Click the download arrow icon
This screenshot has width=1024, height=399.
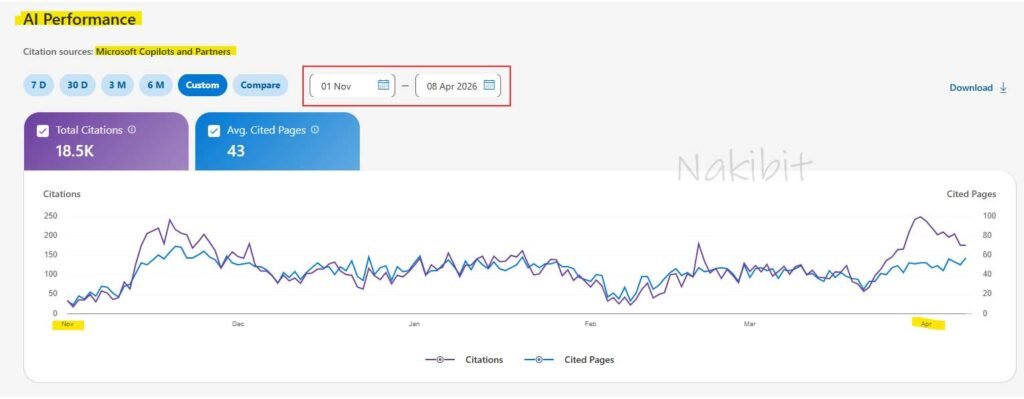coord(1003,88)
